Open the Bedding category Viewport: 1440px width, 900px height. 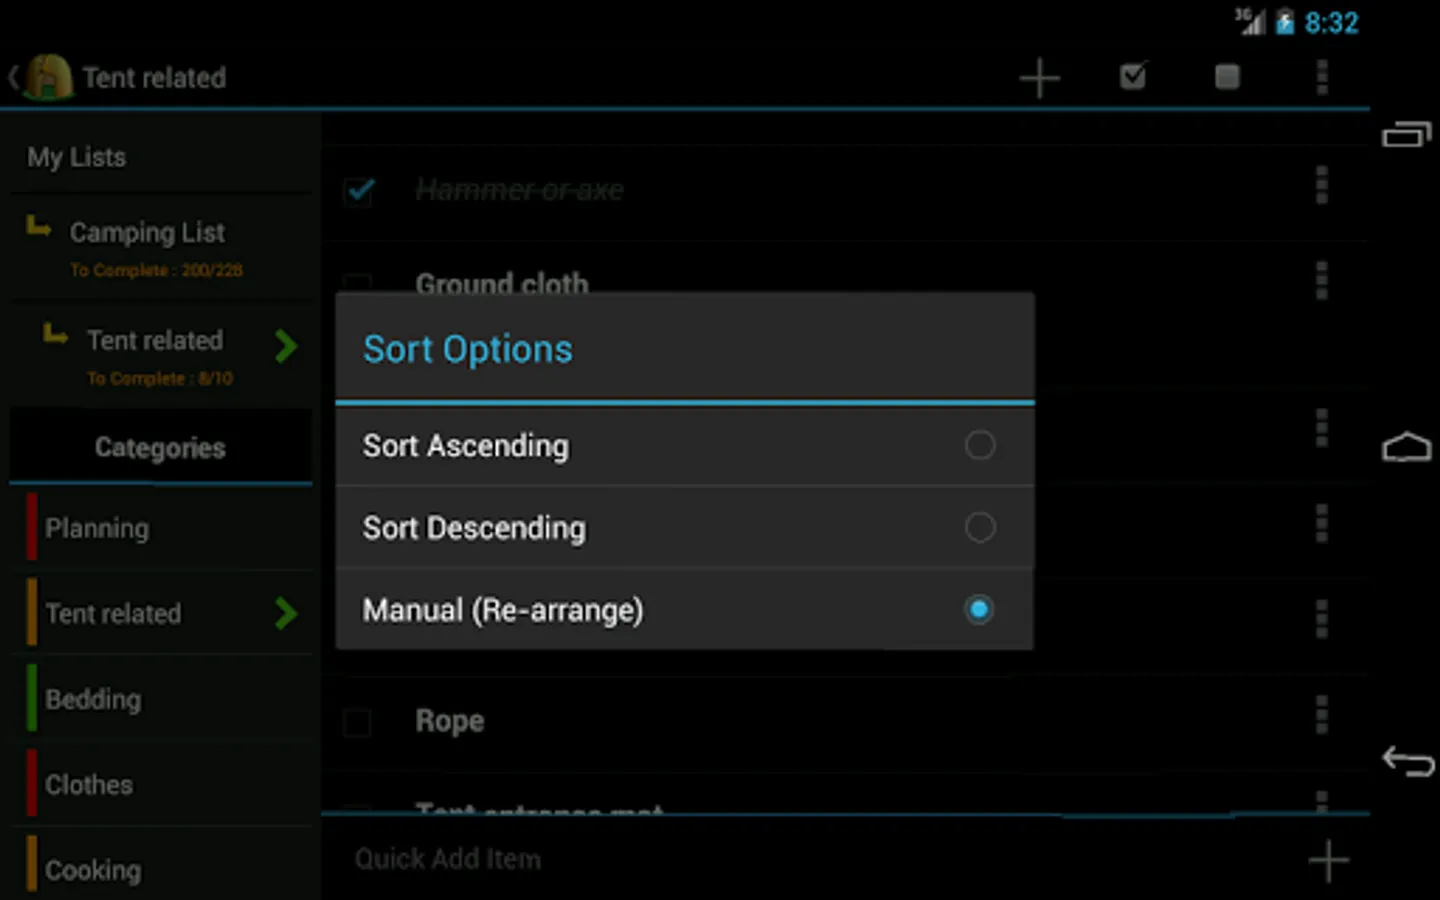(93, 699)
